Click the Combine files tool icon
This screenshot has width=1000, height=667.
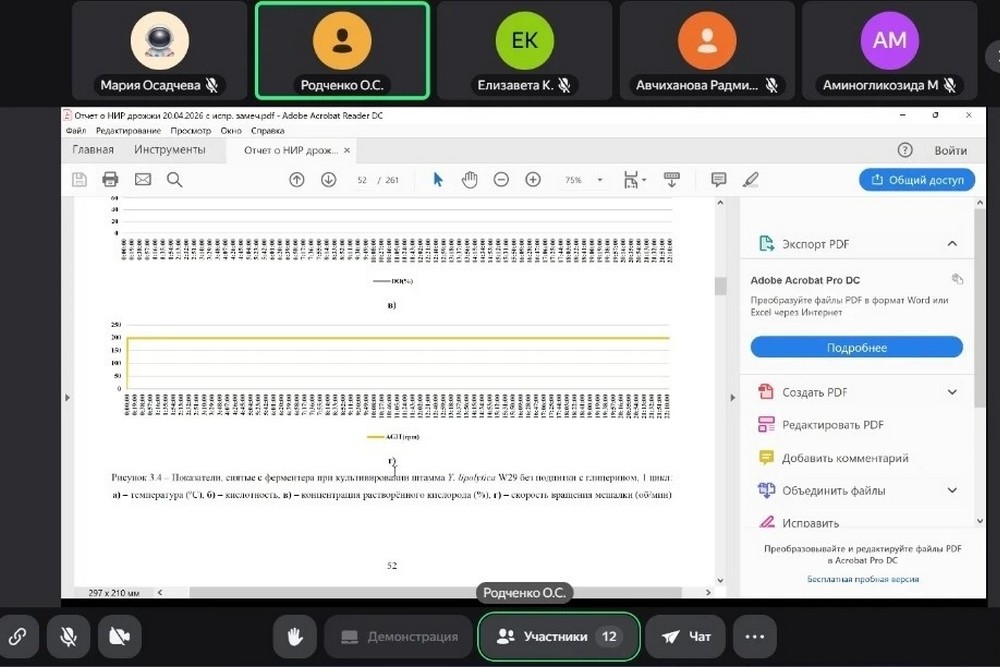click(766, 490)
